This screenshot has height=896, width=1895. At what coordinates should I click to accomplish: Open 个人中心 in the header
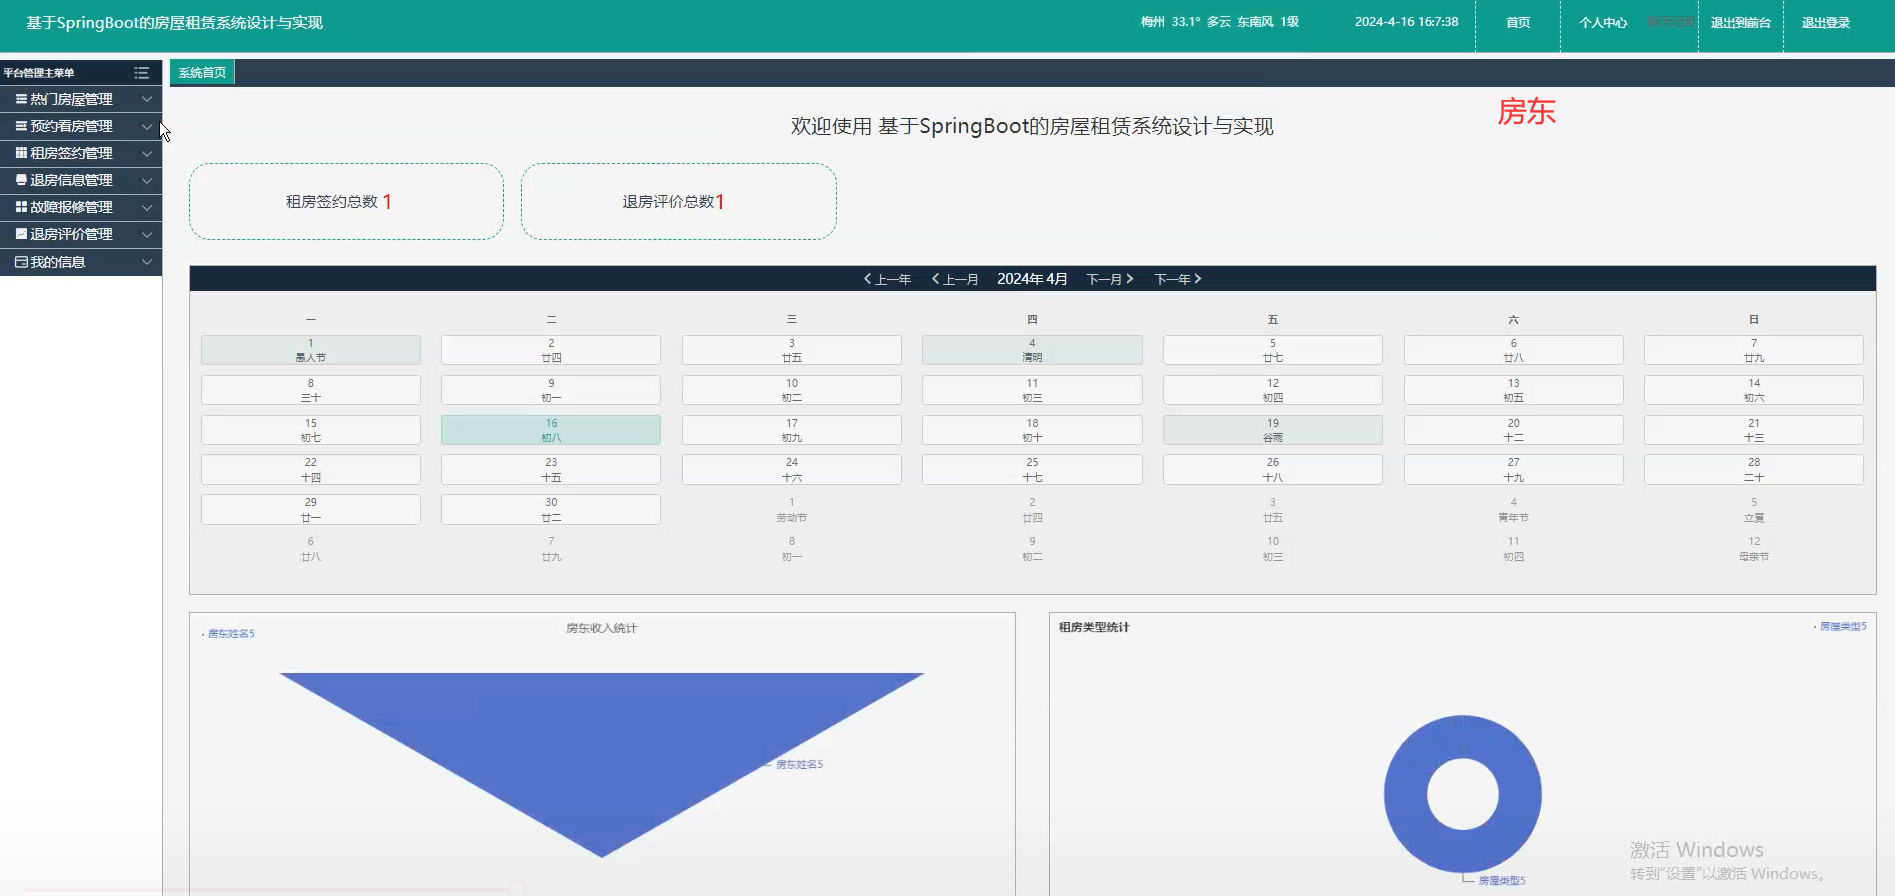click(x=1603, y=22)
